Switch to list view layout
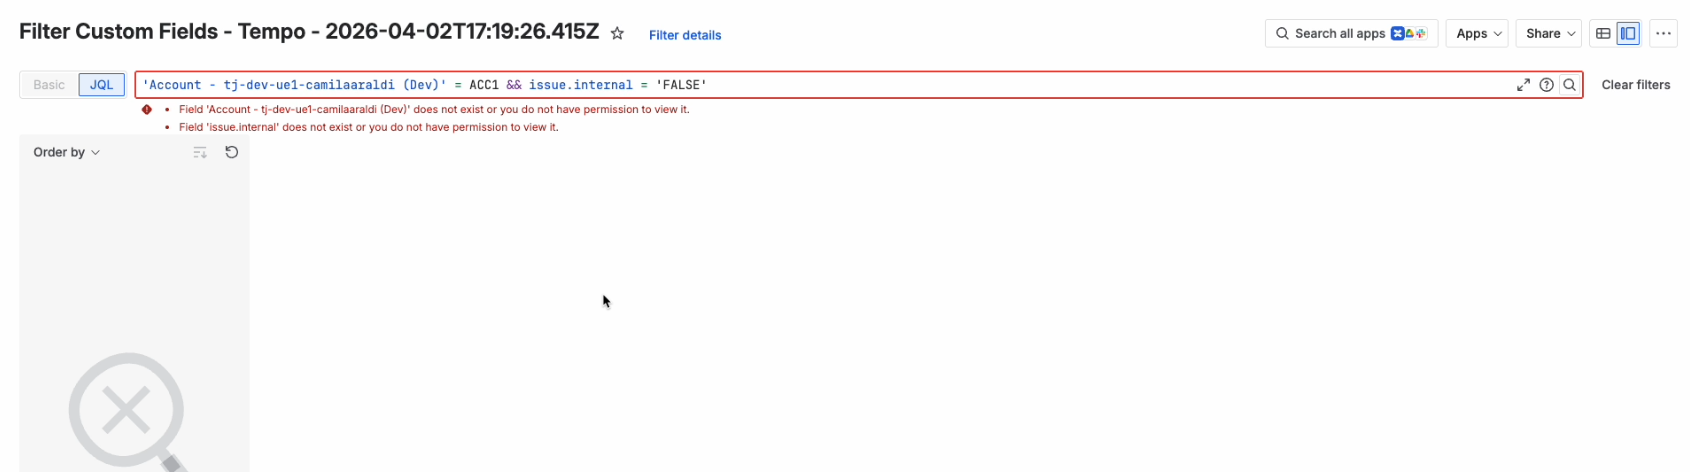 coord(1603,33)
